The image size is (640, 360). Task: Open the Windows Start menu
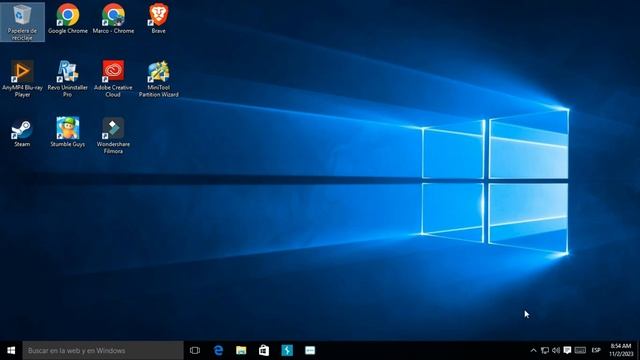[x=11, y=350]
